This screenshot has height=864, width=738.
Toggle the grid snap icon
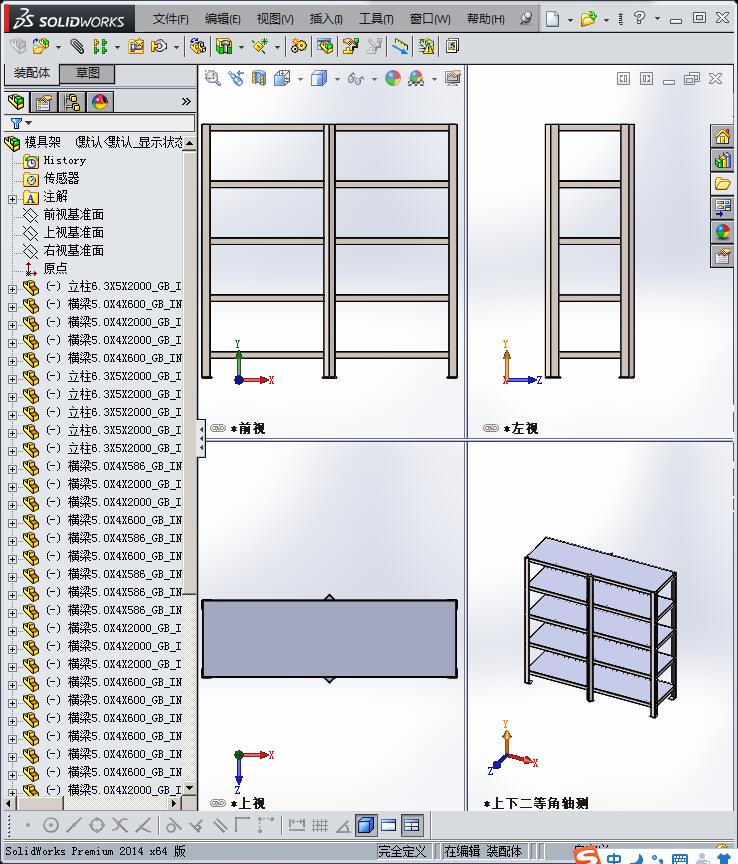tap(320, 825)
